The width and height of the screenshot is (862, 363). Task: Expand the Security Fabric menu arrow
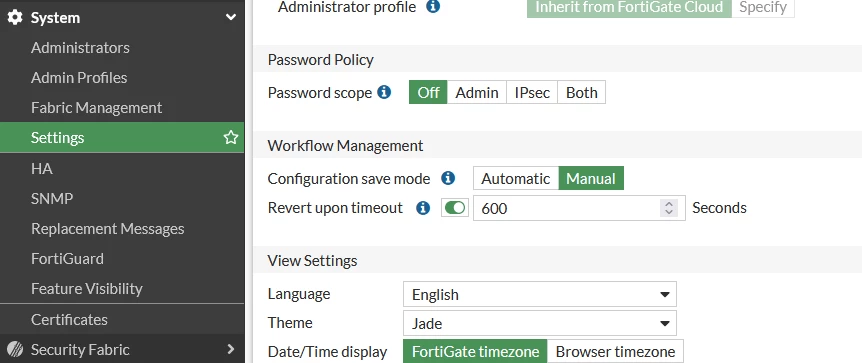pyautogui.click(x=231, y=349)
